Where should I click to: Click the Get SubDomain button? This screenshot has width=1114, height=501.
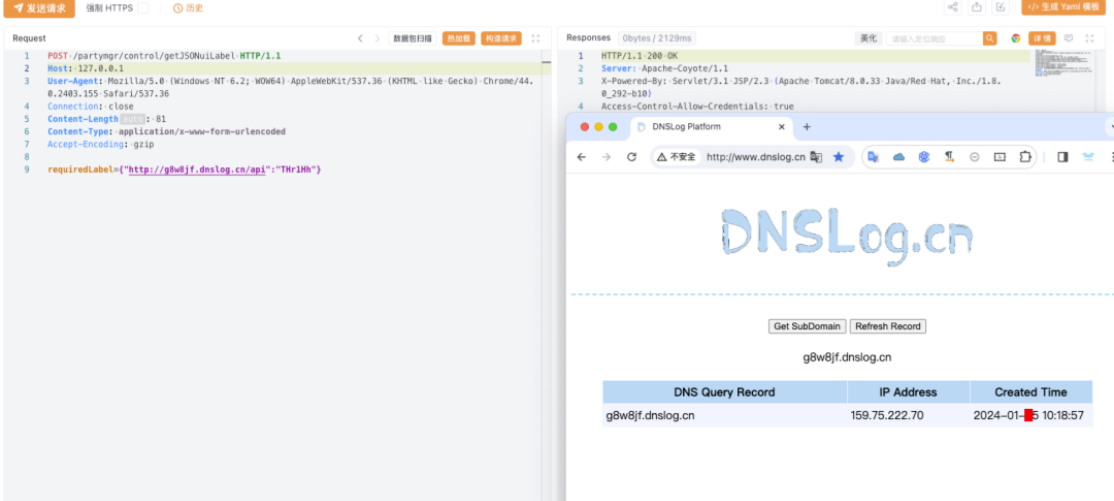[807, 326]
